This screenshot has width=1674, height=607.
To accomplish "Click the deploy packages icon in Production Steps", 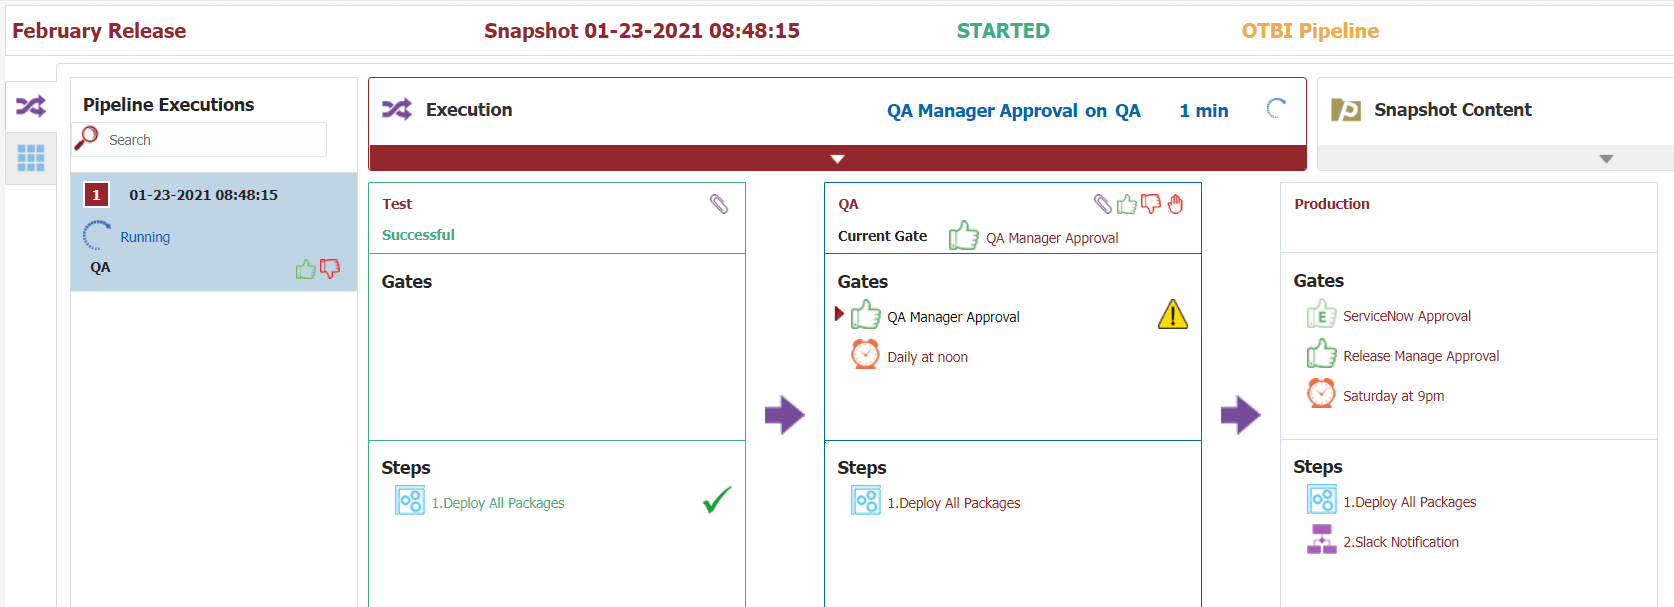I will pyautogui.click(x=1322, y=499).
